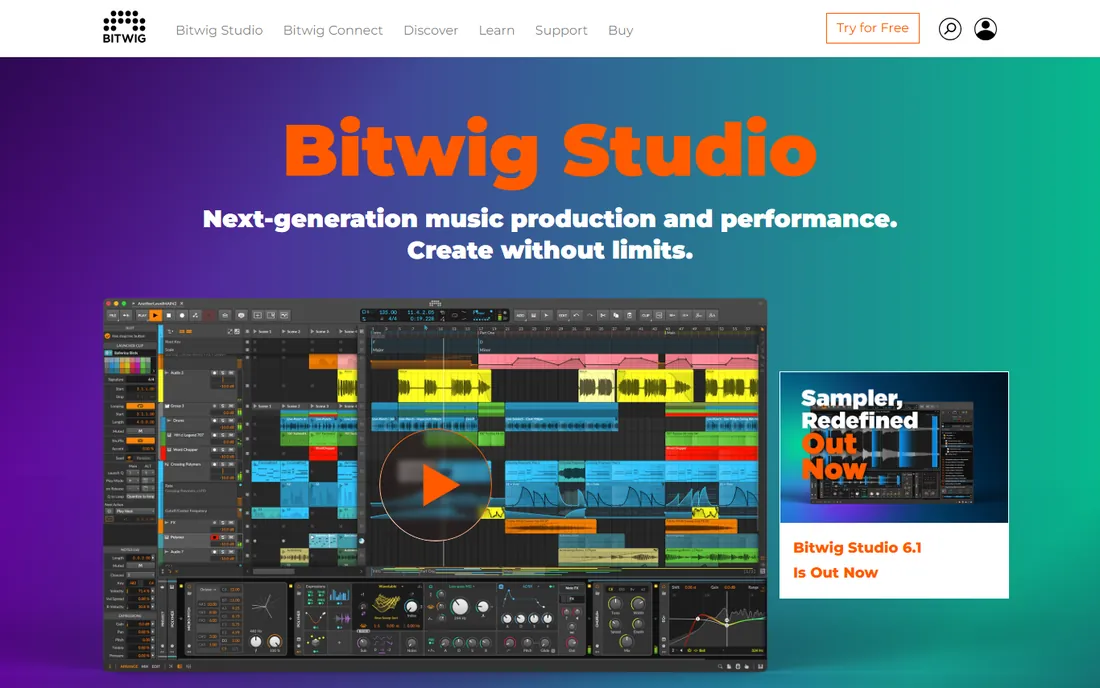Click the Create without limits tagline
1100x688 pixels.
(550, 250)
